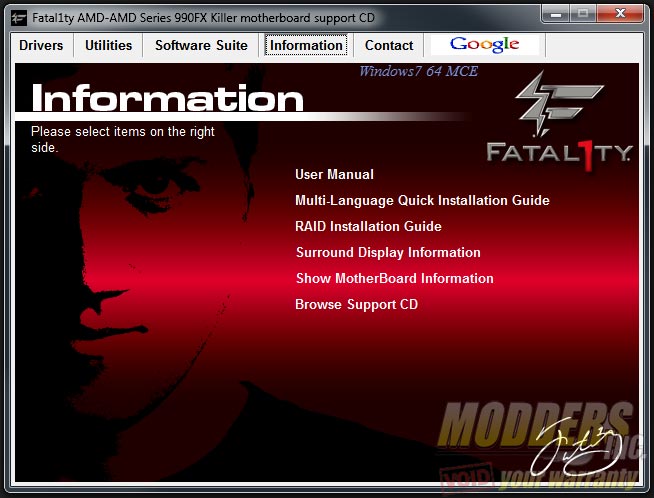Switch to the Utilities tab

click(x=108, y=45)
